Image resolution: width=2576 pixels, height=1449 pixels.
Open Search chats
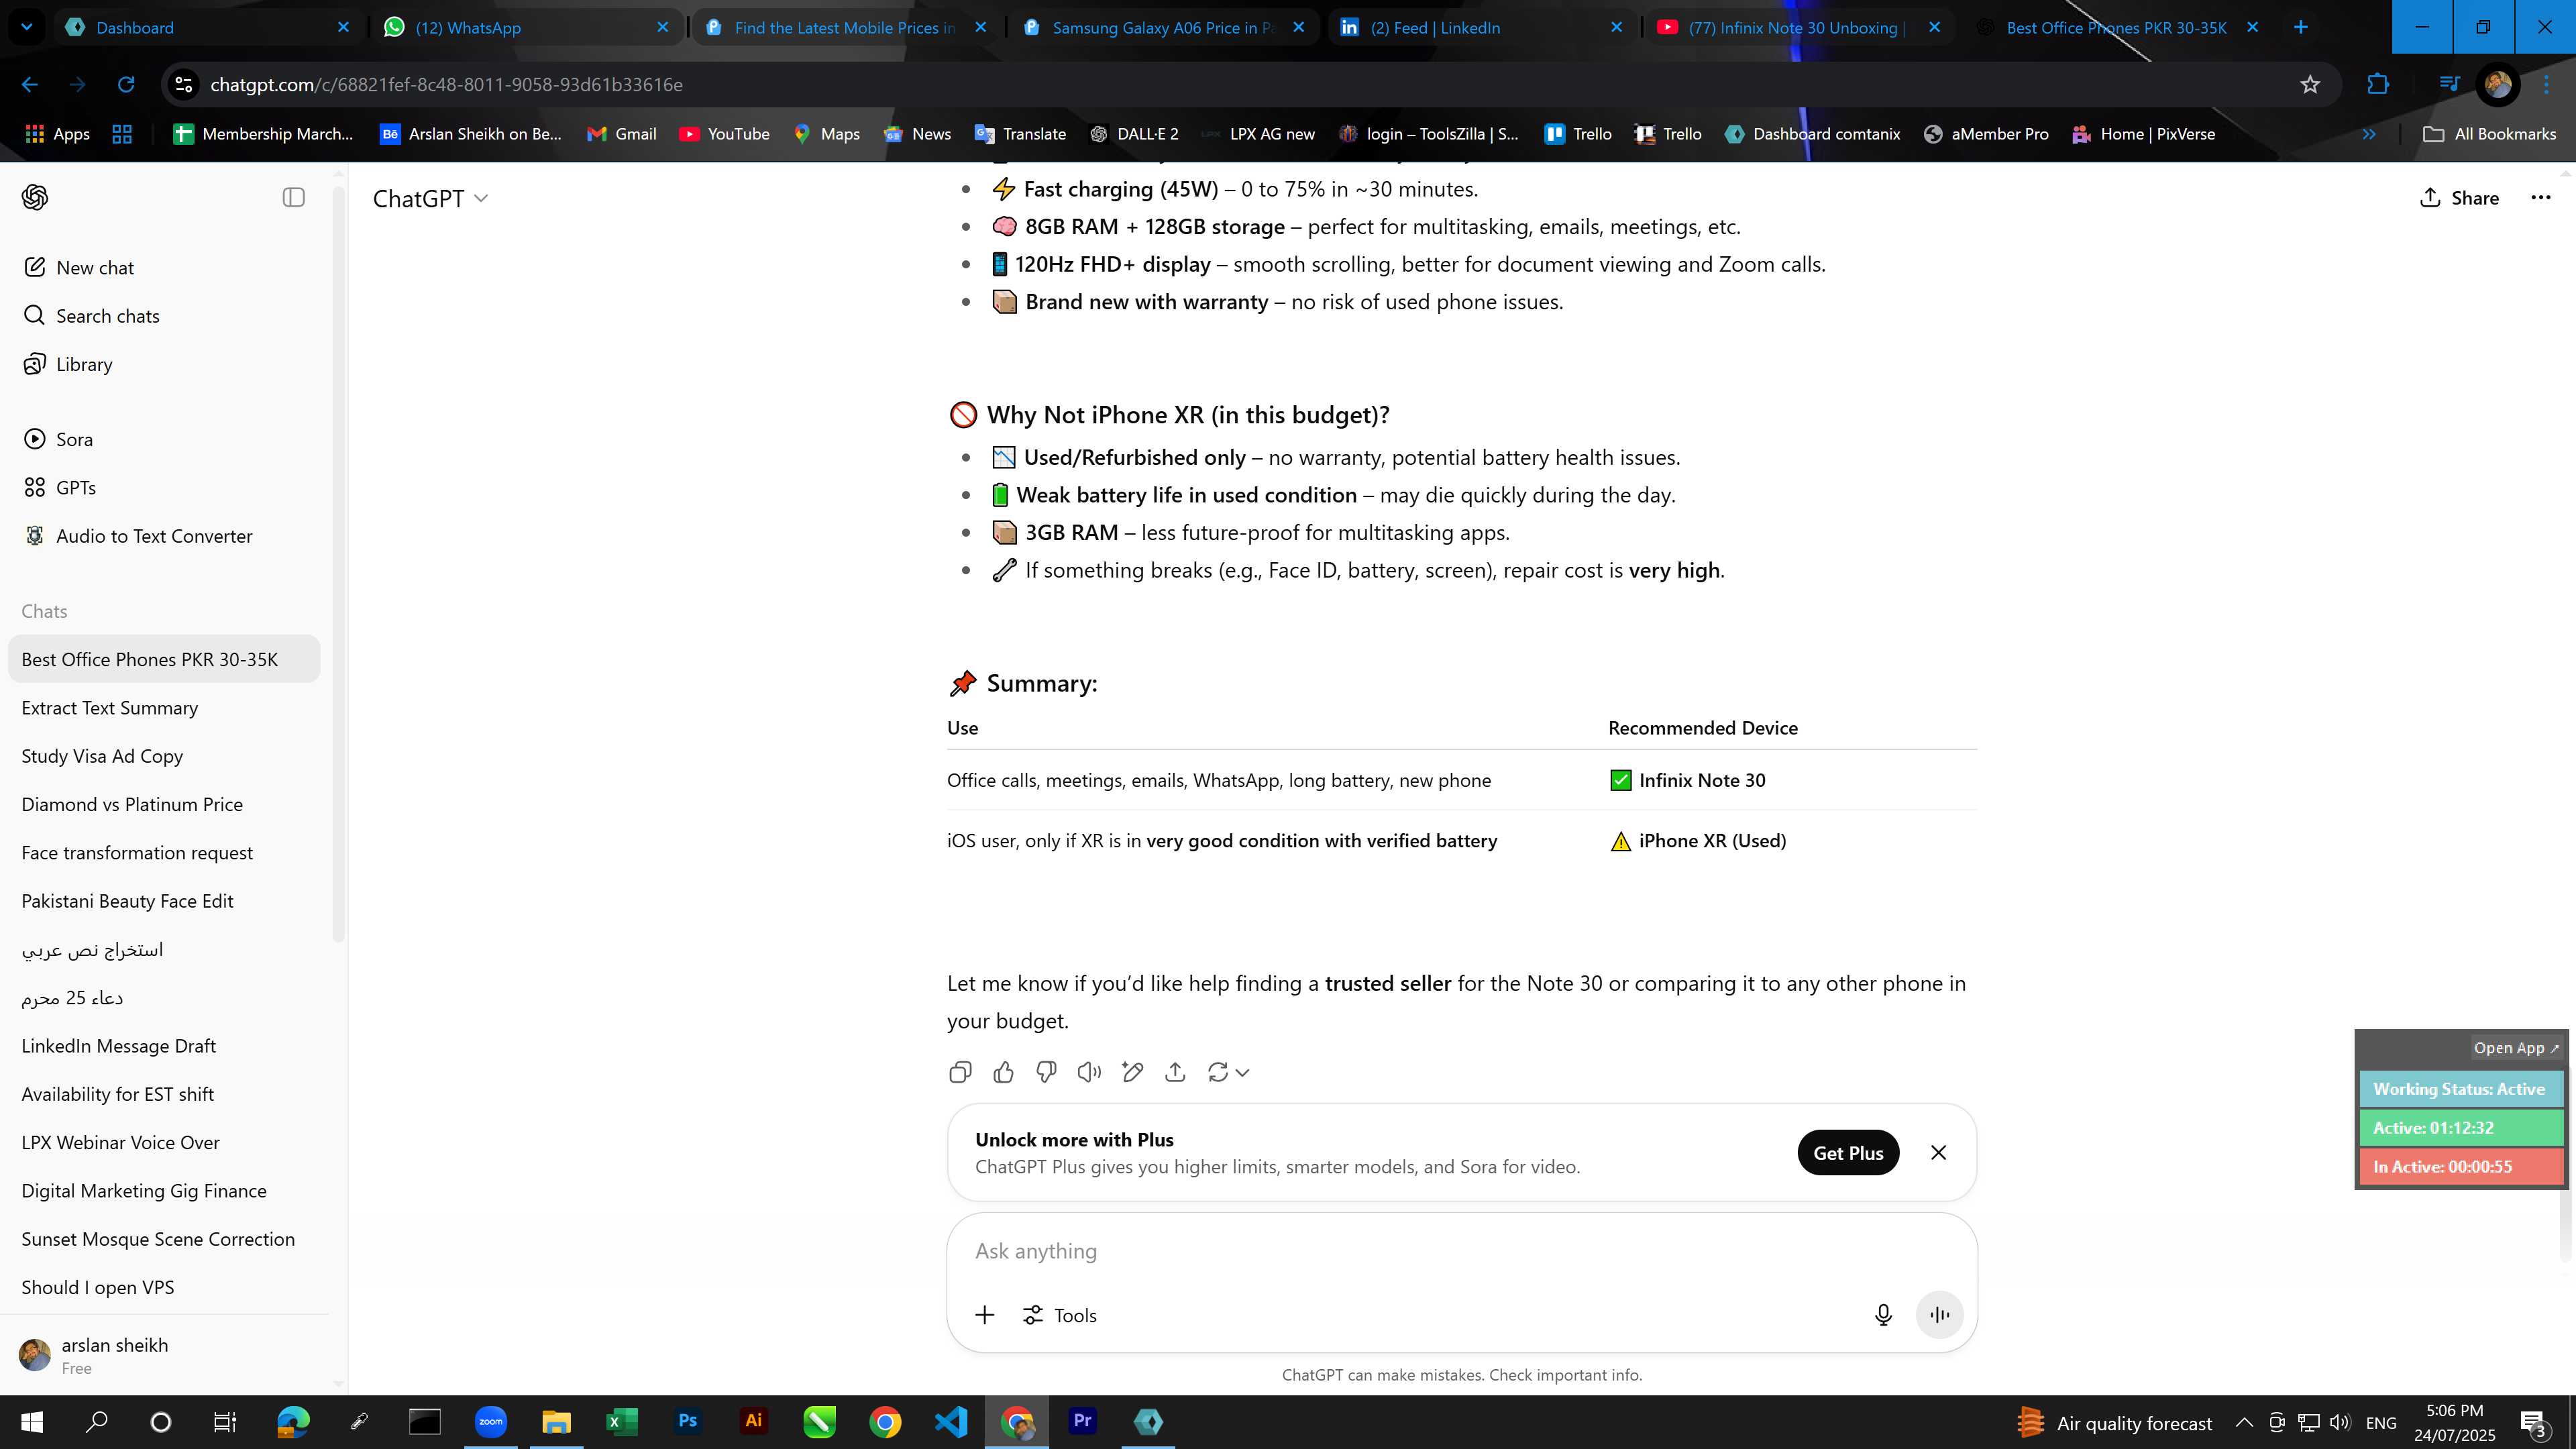point(165,316)
